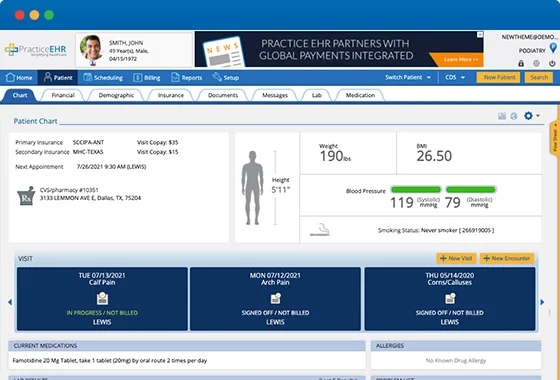Click the MHC-TEXAS secondary insurance value
This screenshot has height=380, width=560.
(88, 152)
